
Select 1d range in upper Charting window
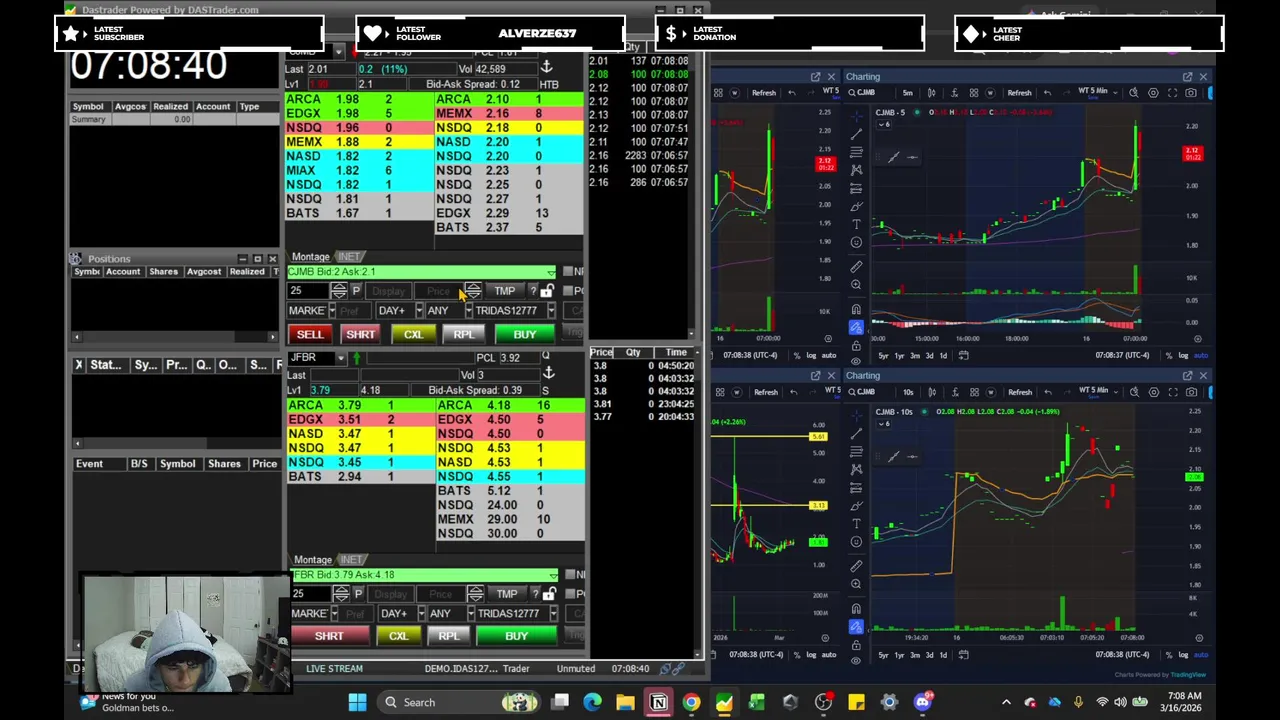pyautogui.click(x=943, y=356)
